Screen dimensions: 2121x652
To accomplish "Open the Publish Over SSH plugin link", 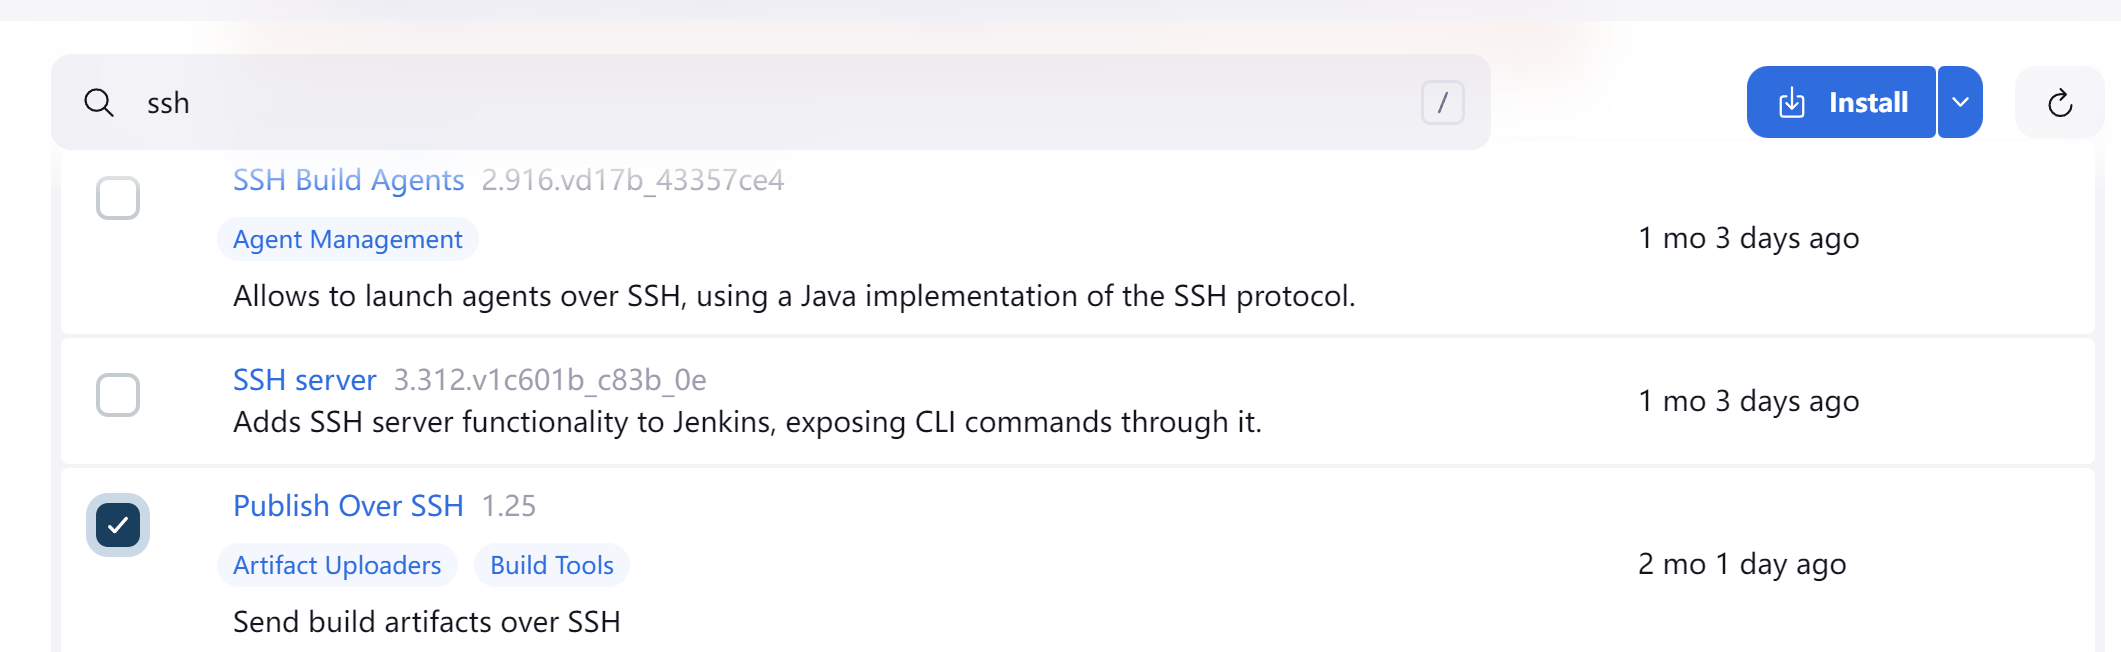I will coord(348,506).
